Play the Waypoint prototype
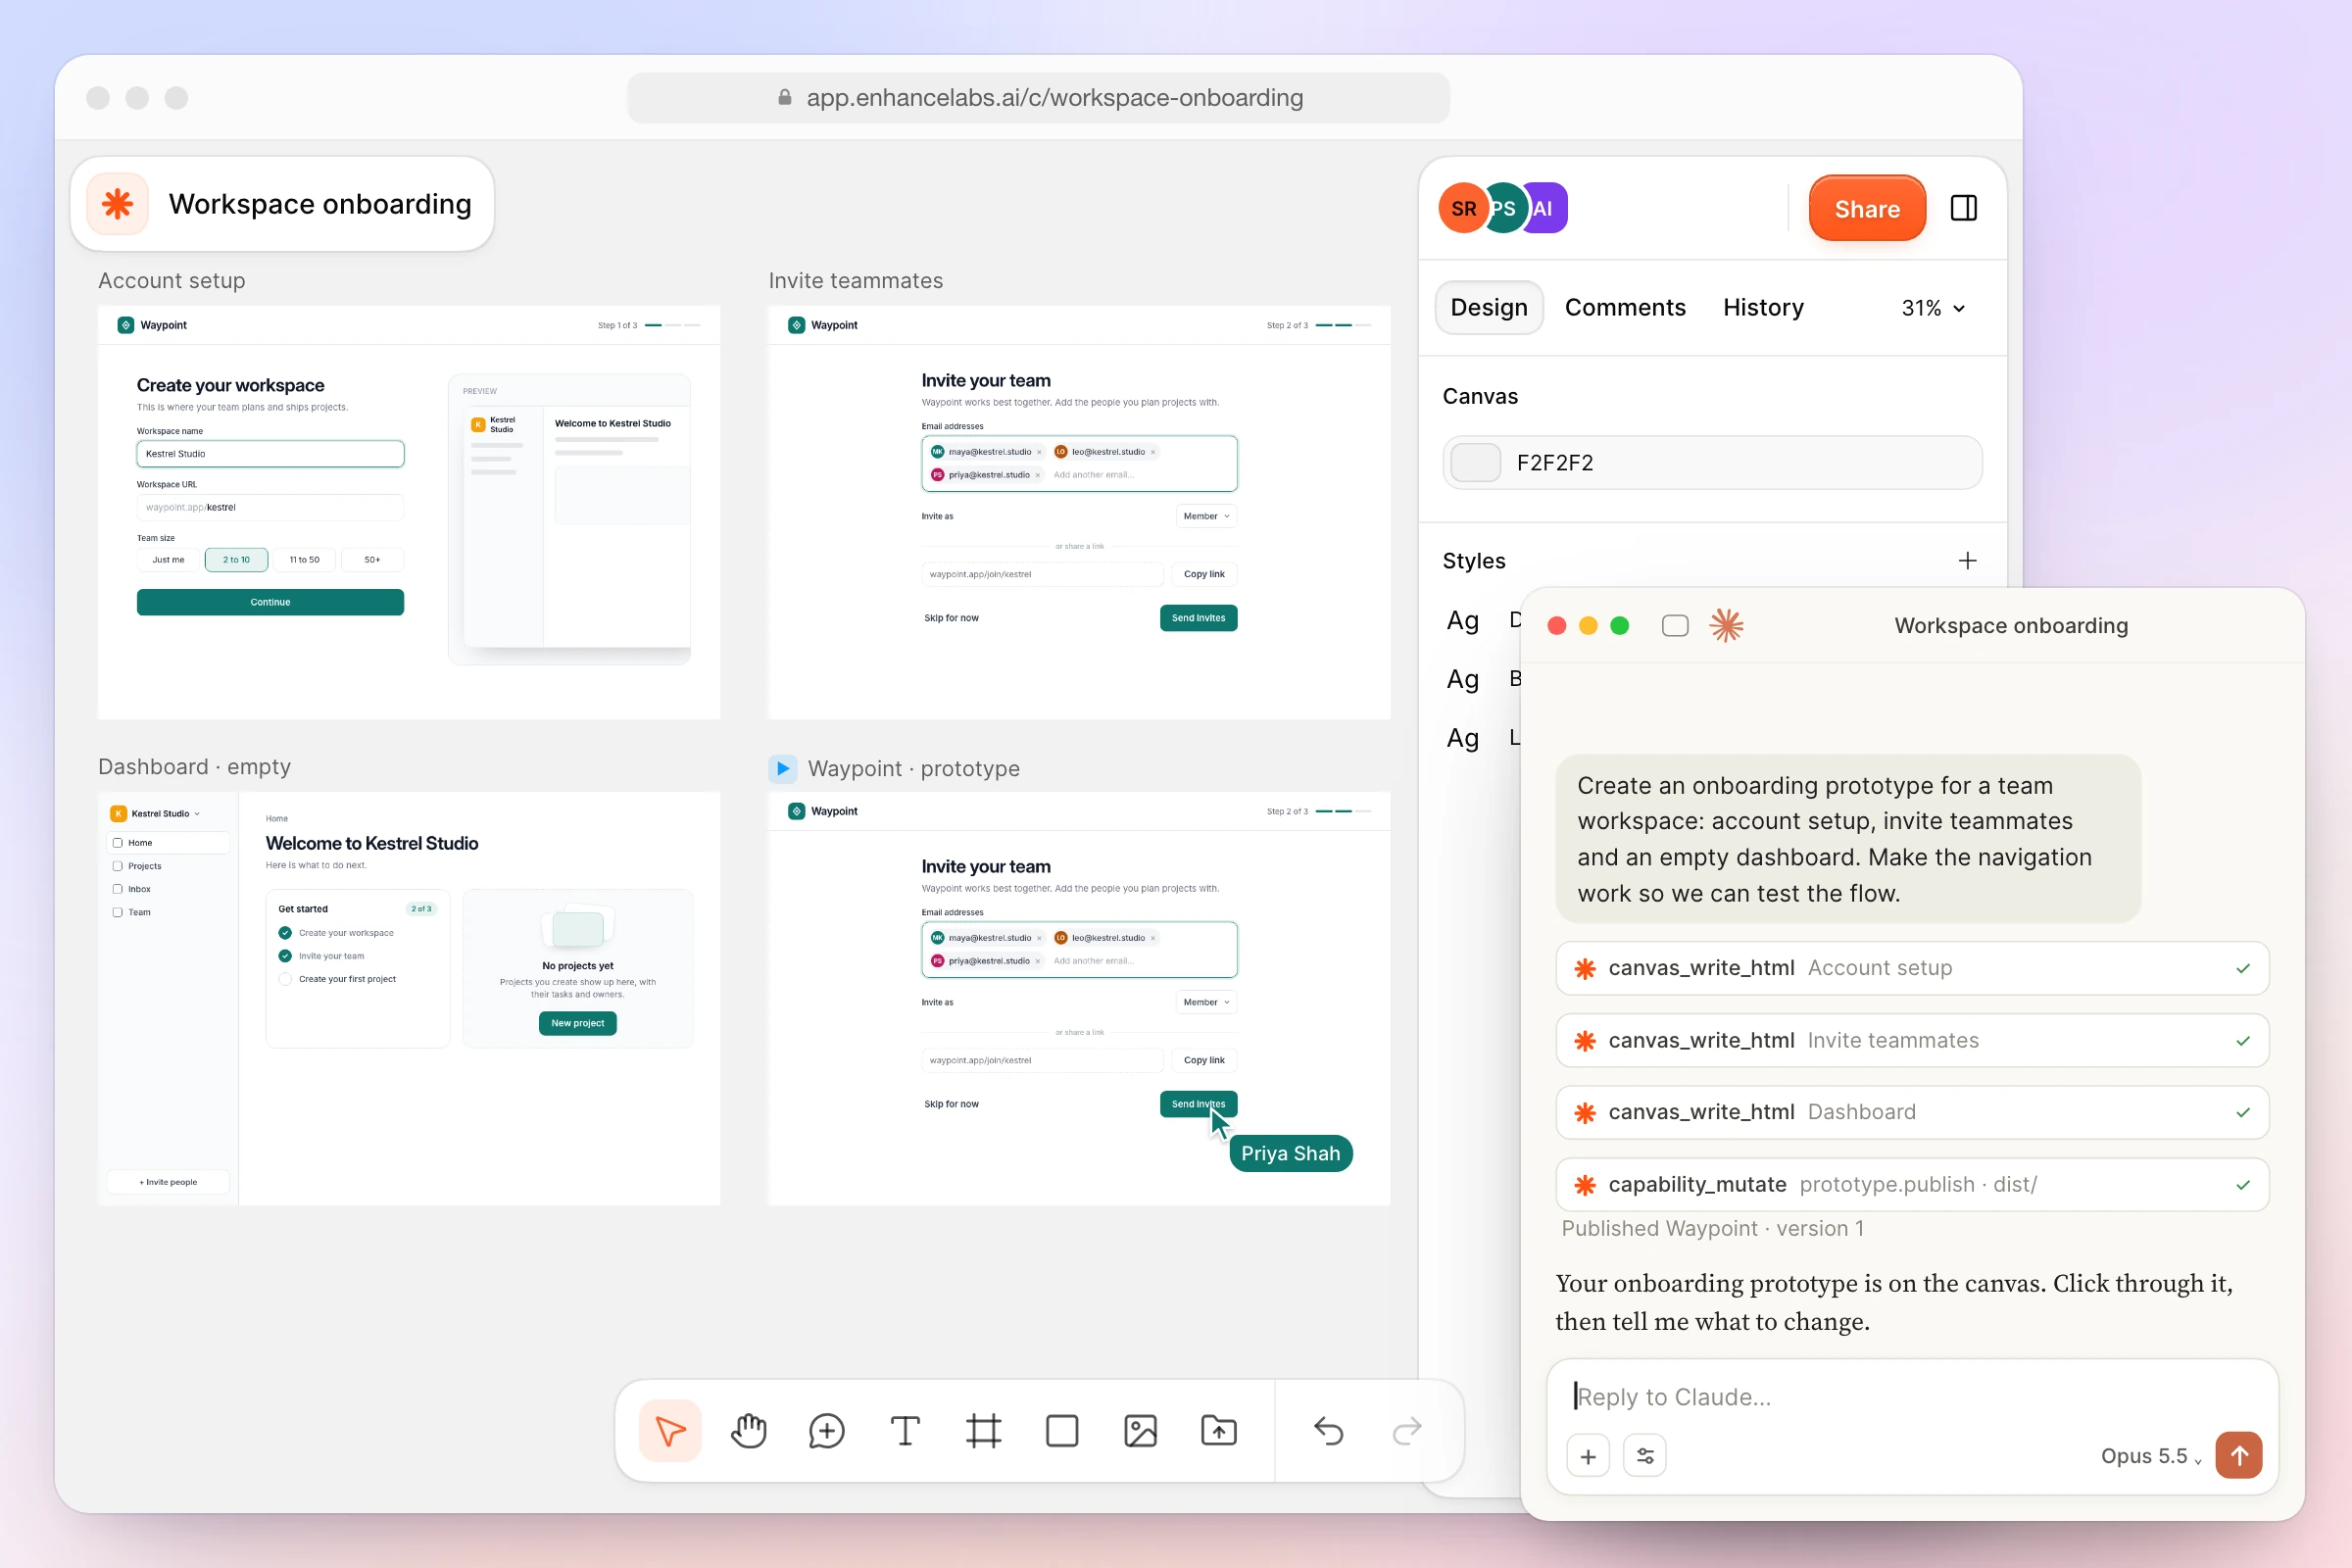 tap(783, 768)
